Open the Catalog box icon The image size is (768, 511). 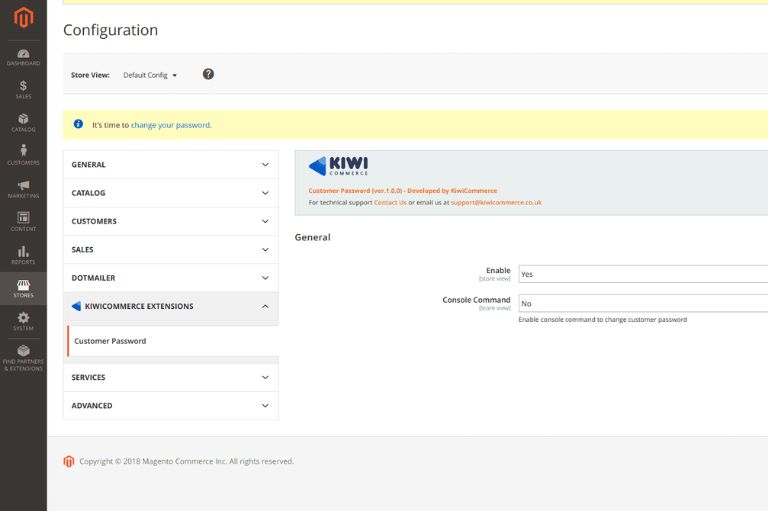23,122
